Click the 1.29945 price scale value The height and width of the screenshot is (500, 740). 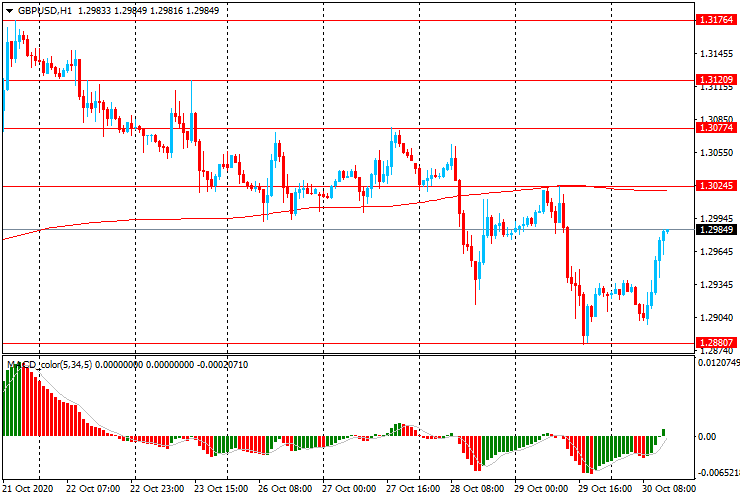[717, 219]
